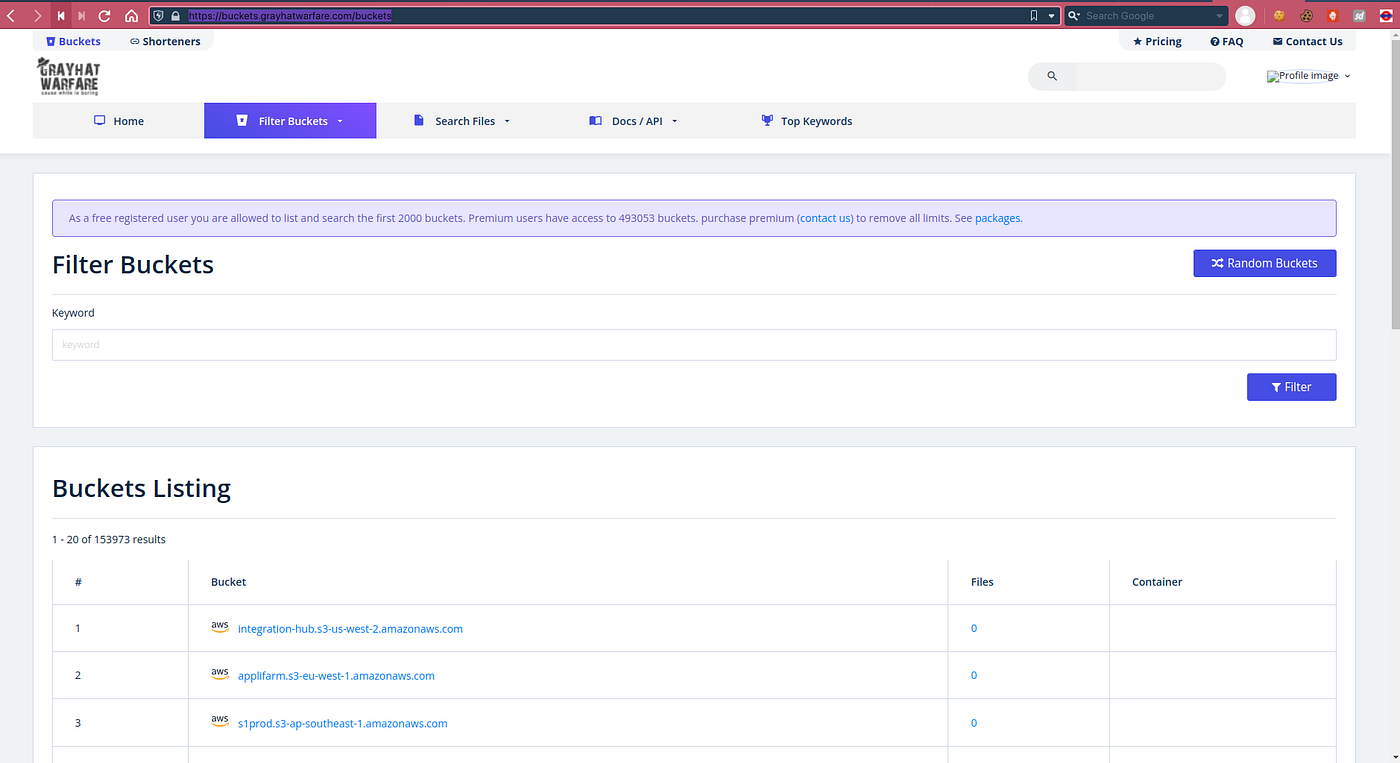The height and width of the screenshot is (763, 1400).
Task: Click the chocolate chip cookie extension icon
Action: pyautogui.click(x=1306, y=16)
